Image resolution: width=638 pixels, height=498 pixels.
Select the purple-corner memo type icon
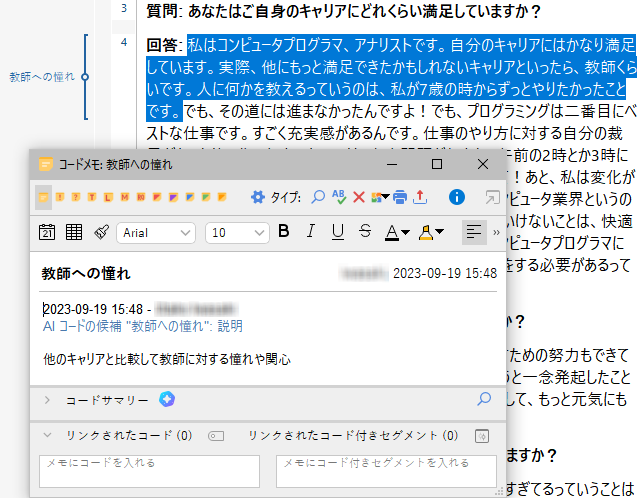tap(173, 197)
